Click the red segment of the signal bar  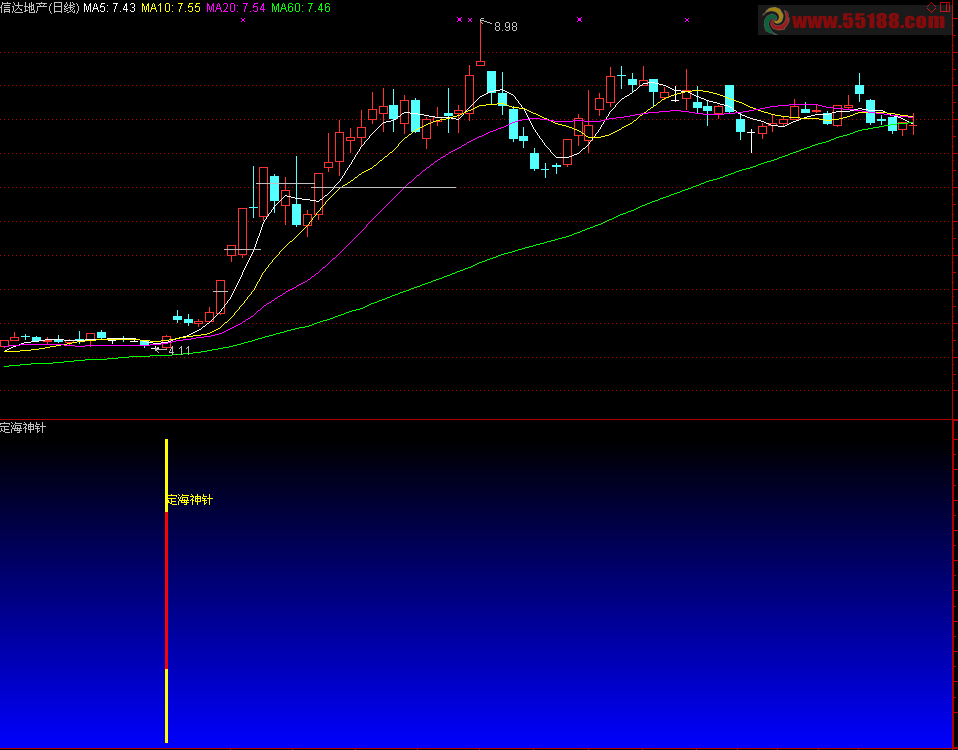[x=166, y=591]
